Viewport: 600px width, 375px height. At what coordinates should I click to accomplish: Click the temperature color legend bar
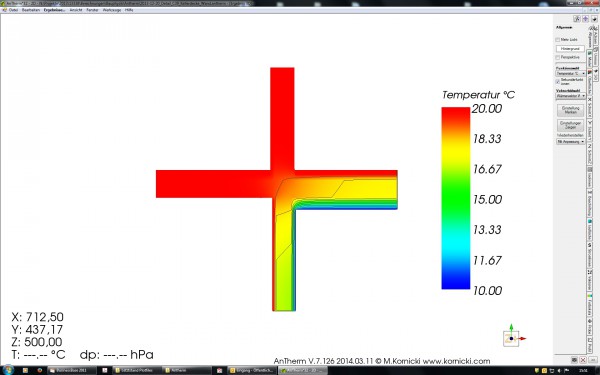455,198
